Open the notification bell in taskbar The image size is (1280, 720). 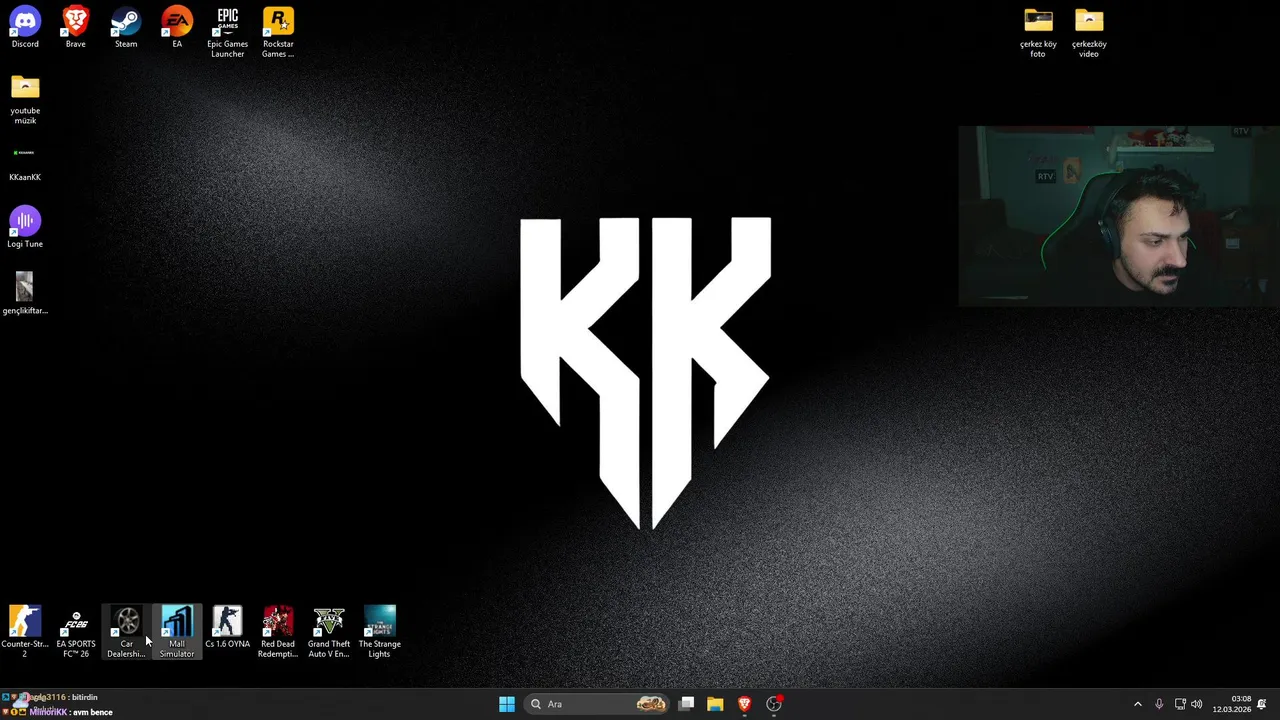1262,704
